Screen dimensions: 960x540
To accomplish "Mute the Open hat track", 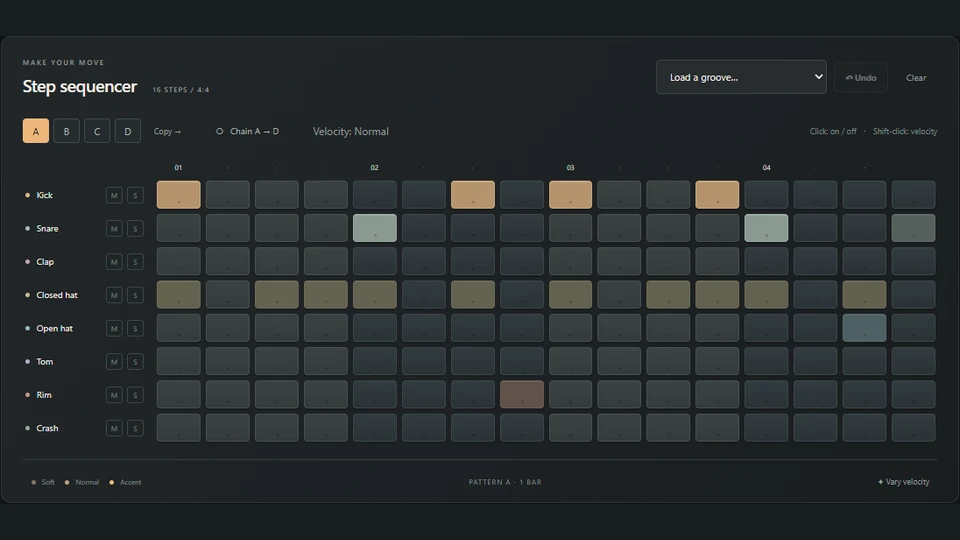I will 114,329.
